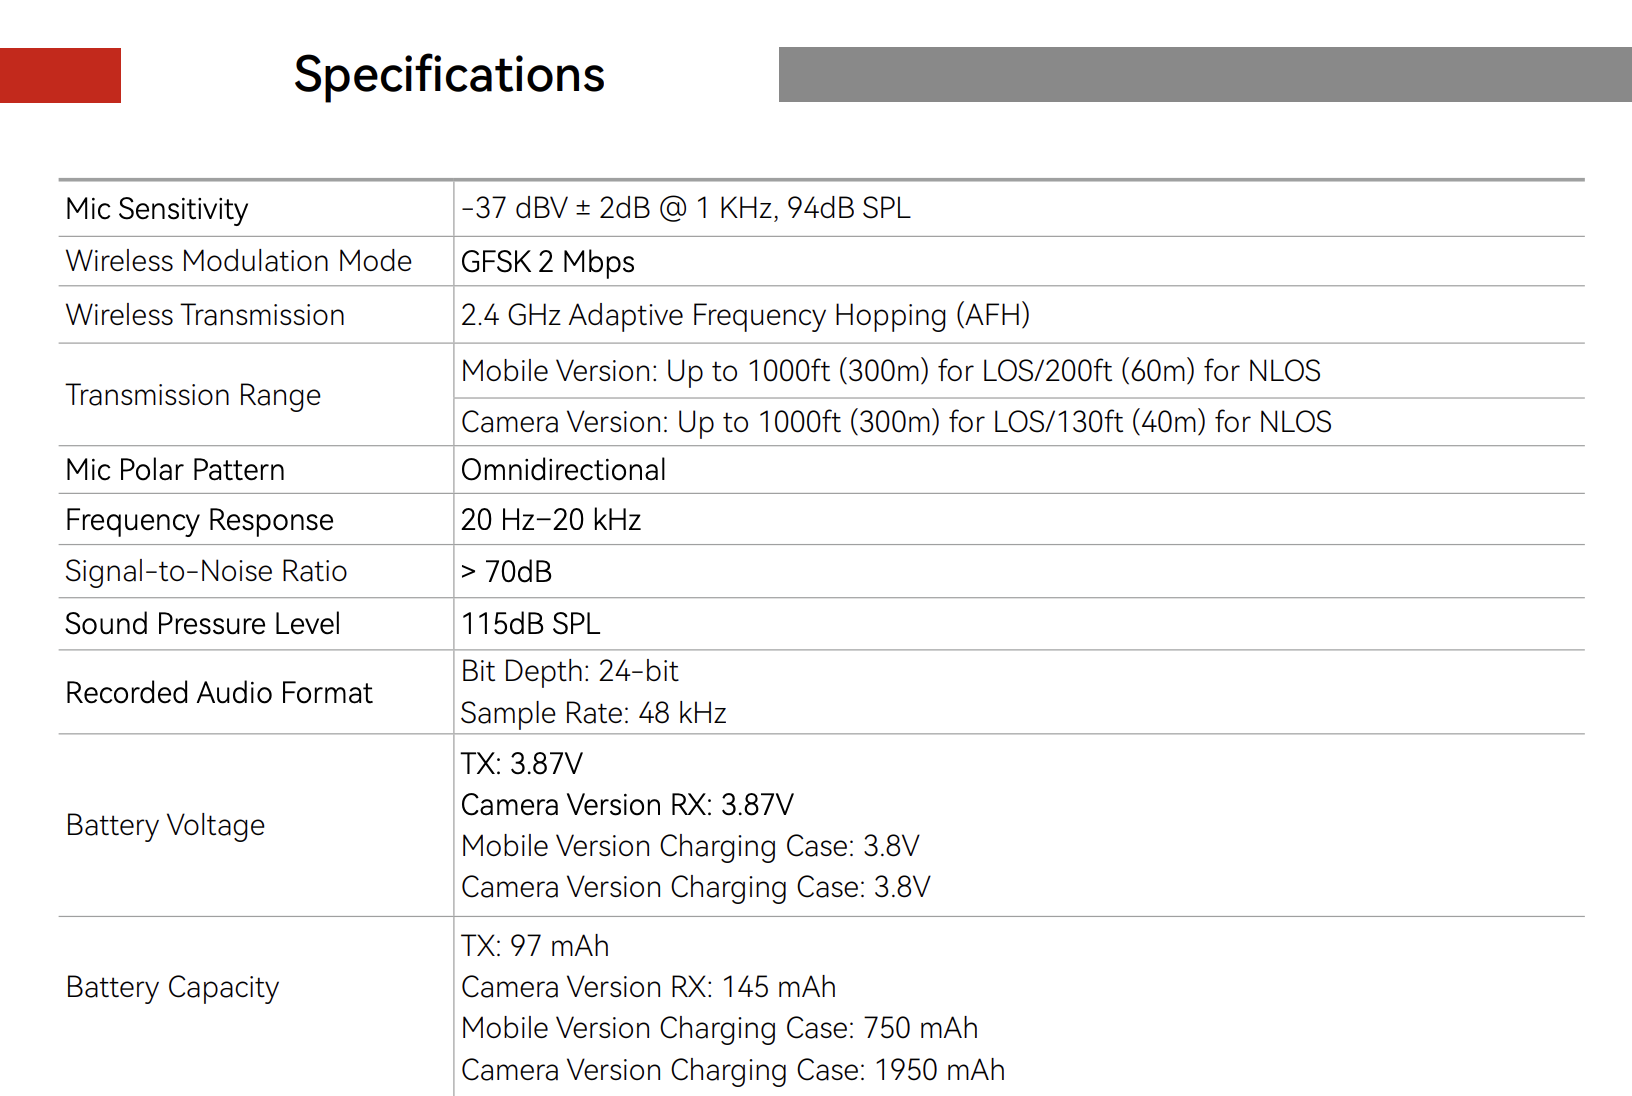
Task: Click the Battery Voltage label
Action: point(165,825)
